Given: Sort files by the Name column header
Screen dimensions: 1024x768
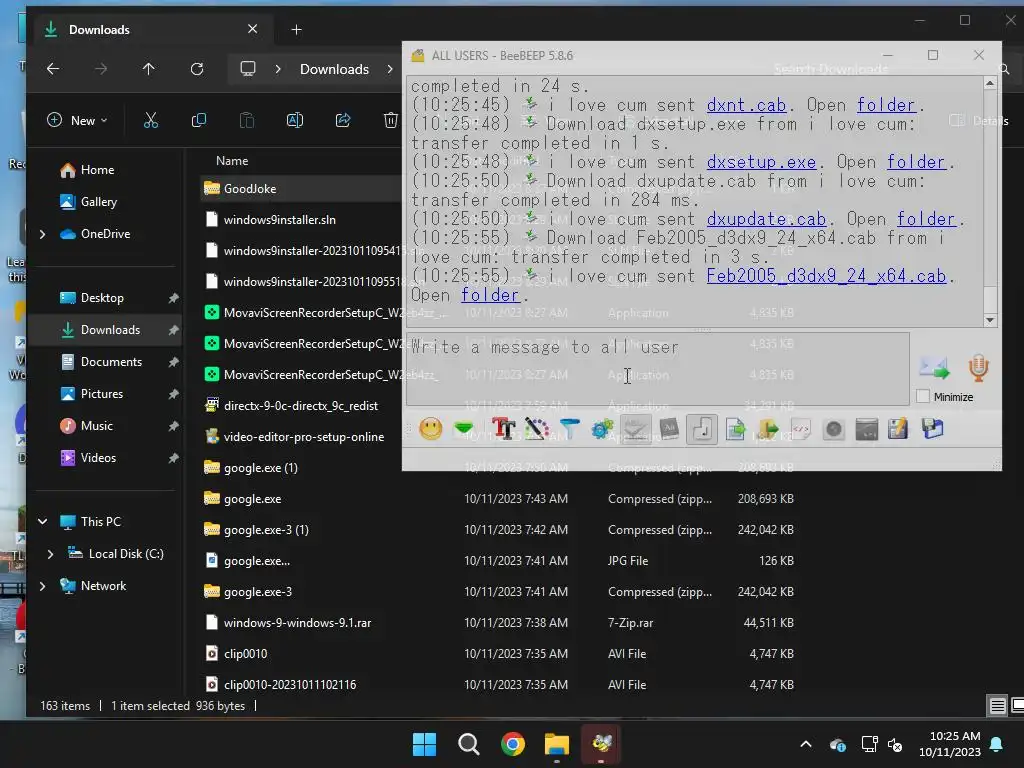Looking at the screenshot, I should [x=232, y=161].
